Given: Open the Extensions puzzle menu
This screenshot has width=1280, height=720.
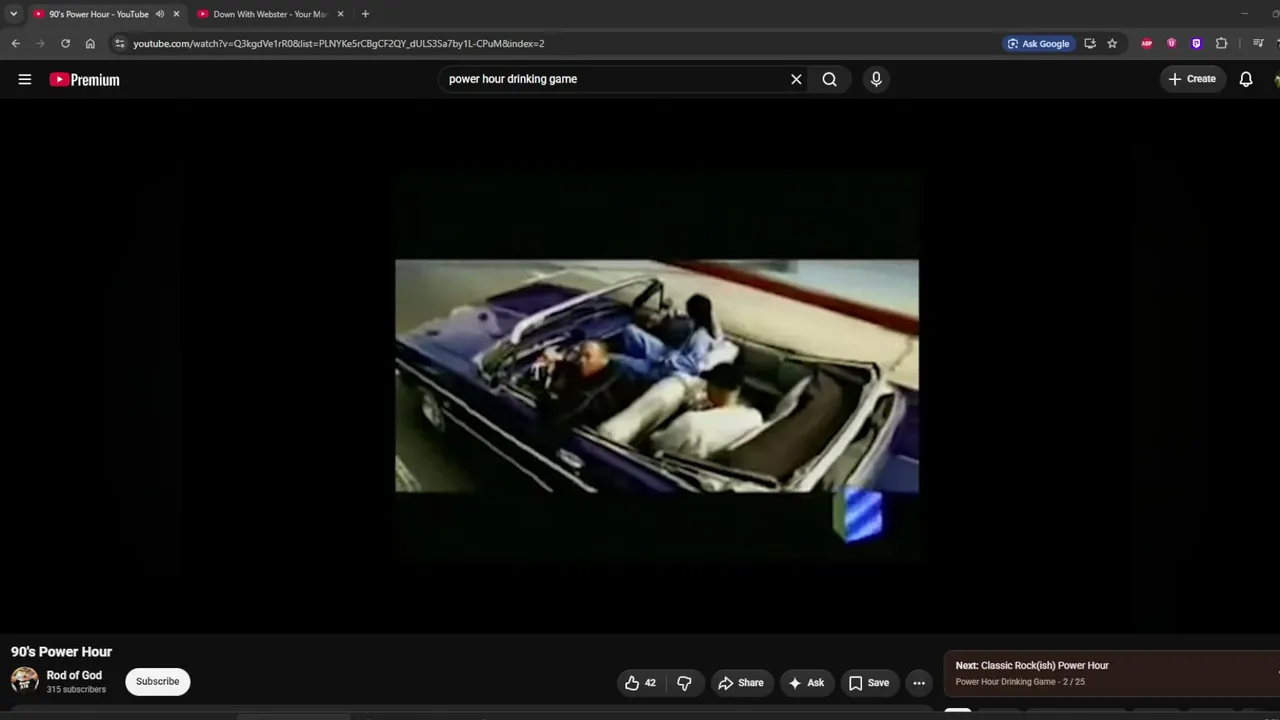Looking at the screenshot, I should pos(1221,44).
